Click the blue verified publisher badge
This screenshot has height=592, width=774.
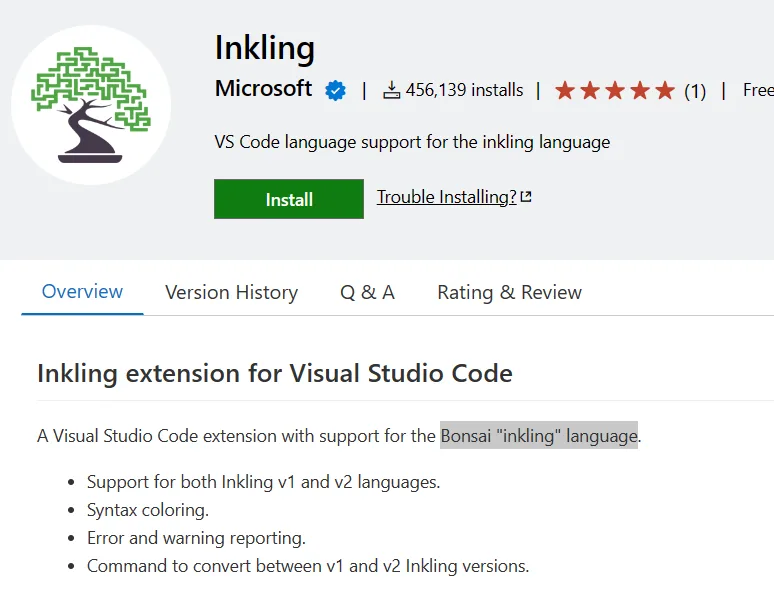(x=335, y=90)
